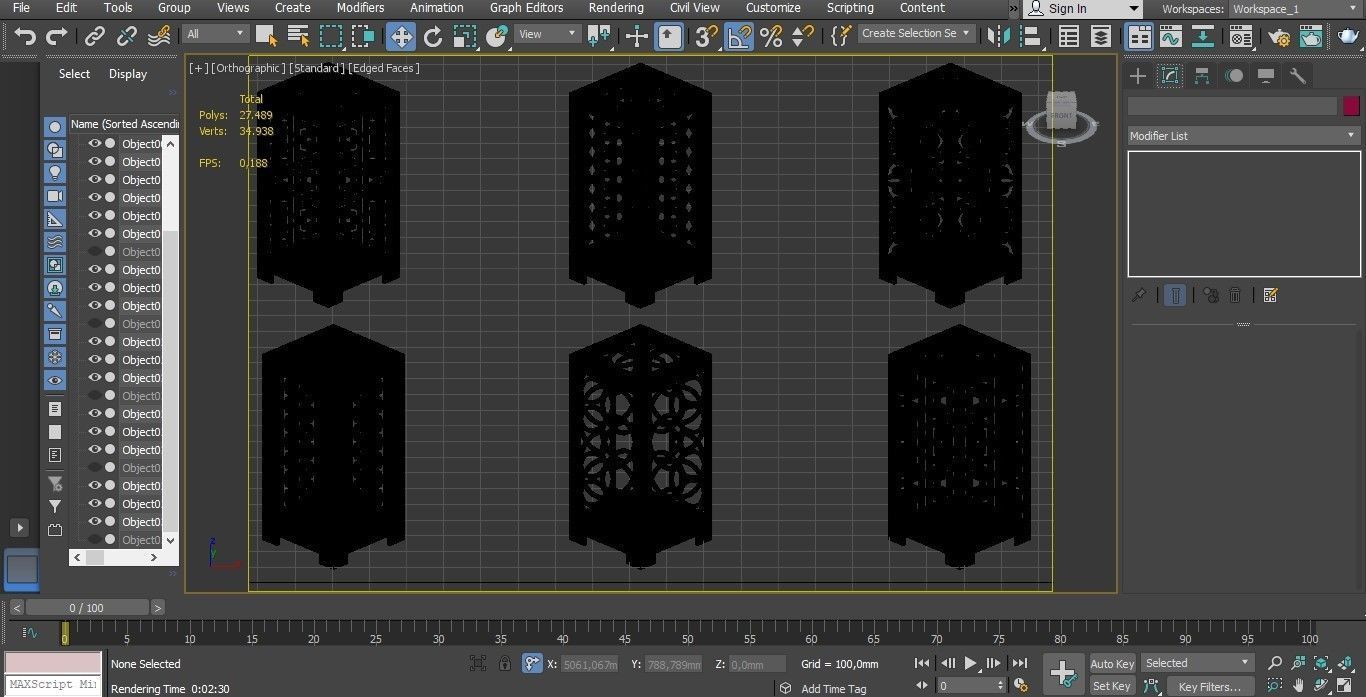Toggle the Spinner Snap button

tap(802, 37)
